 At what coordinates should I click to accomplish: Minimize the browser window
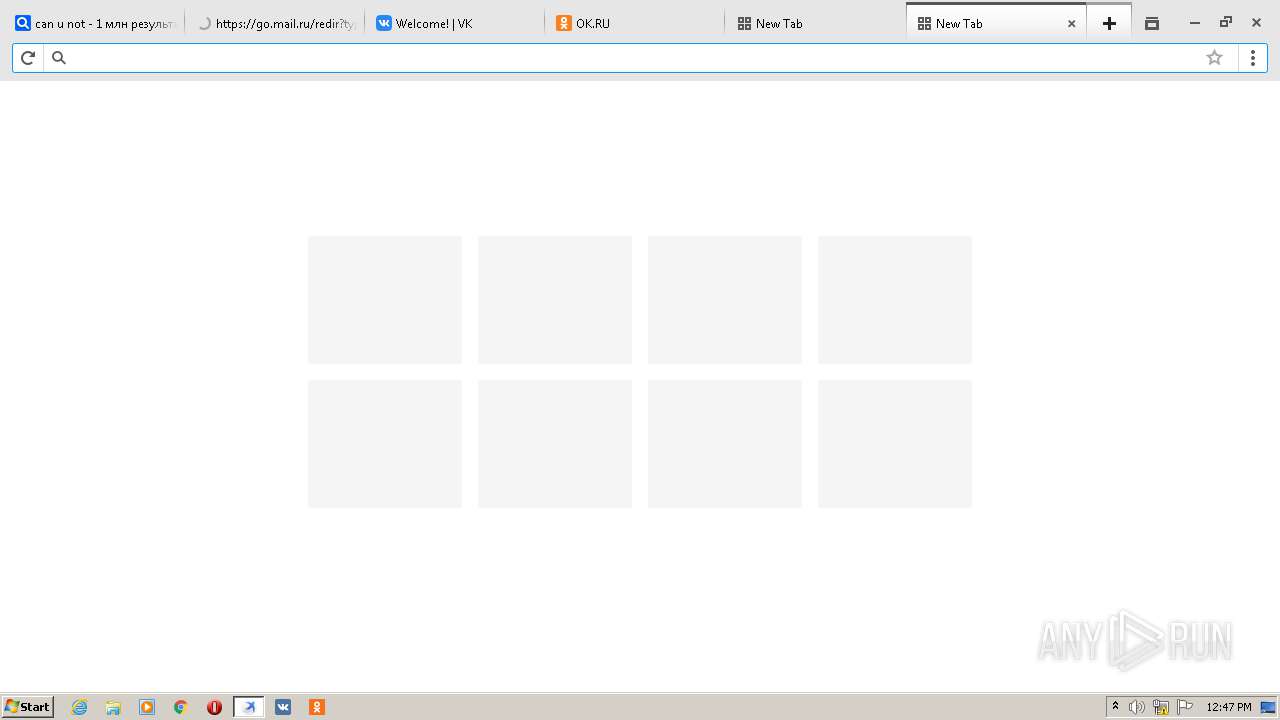coord(1194,23)
